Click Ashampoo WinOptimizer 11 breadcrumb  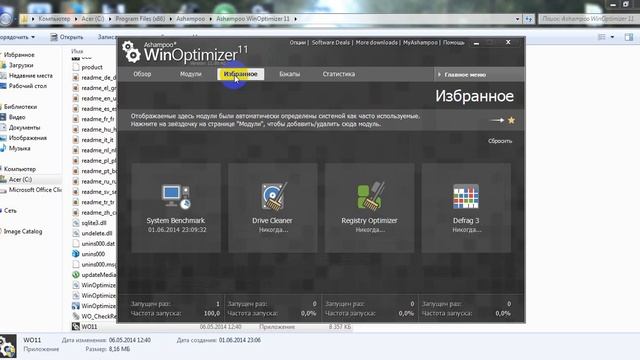(253, 19)
